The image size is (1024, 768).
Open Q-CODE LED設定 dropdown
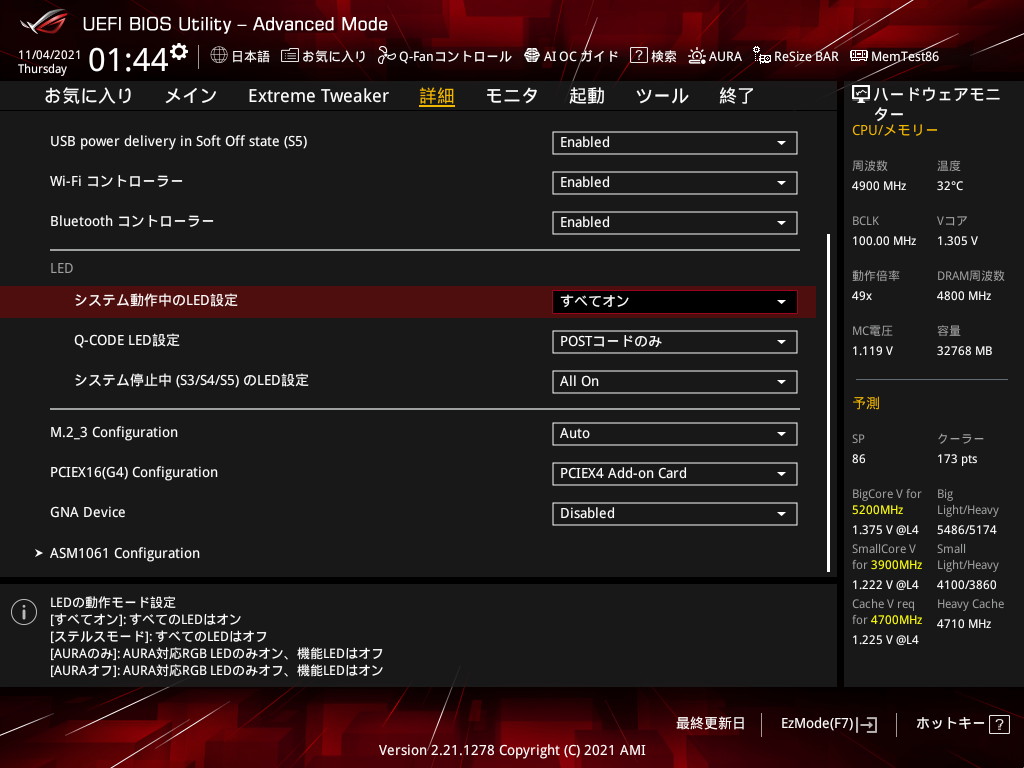point(675,342)
